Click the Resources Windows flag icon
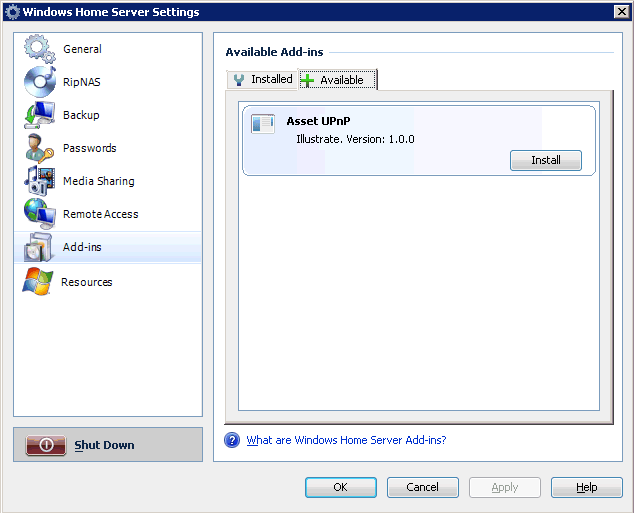 click(x=38, y=281)
